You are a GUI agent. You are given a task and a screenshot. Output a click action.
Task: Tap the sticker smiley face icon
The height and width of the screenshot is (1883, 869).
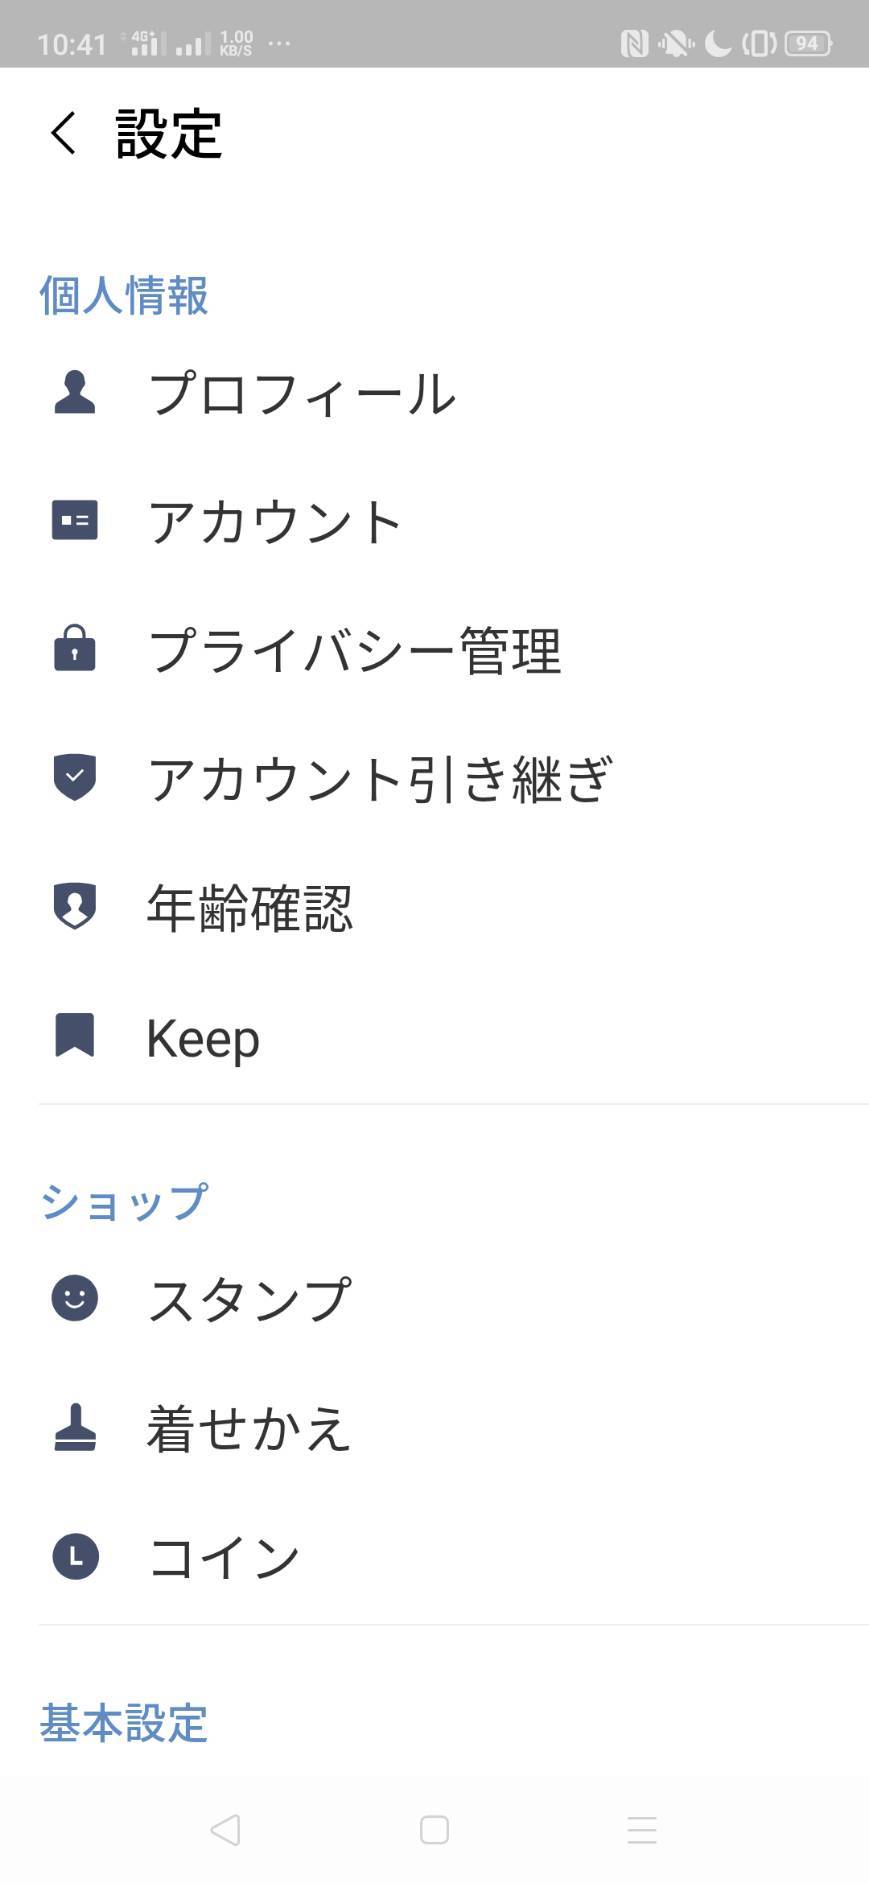(x=75, y=1298)
